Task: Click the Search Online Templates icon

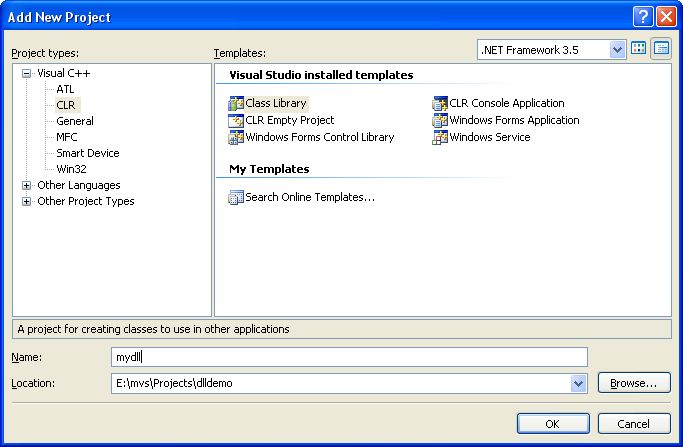Action: pos(236,197)
